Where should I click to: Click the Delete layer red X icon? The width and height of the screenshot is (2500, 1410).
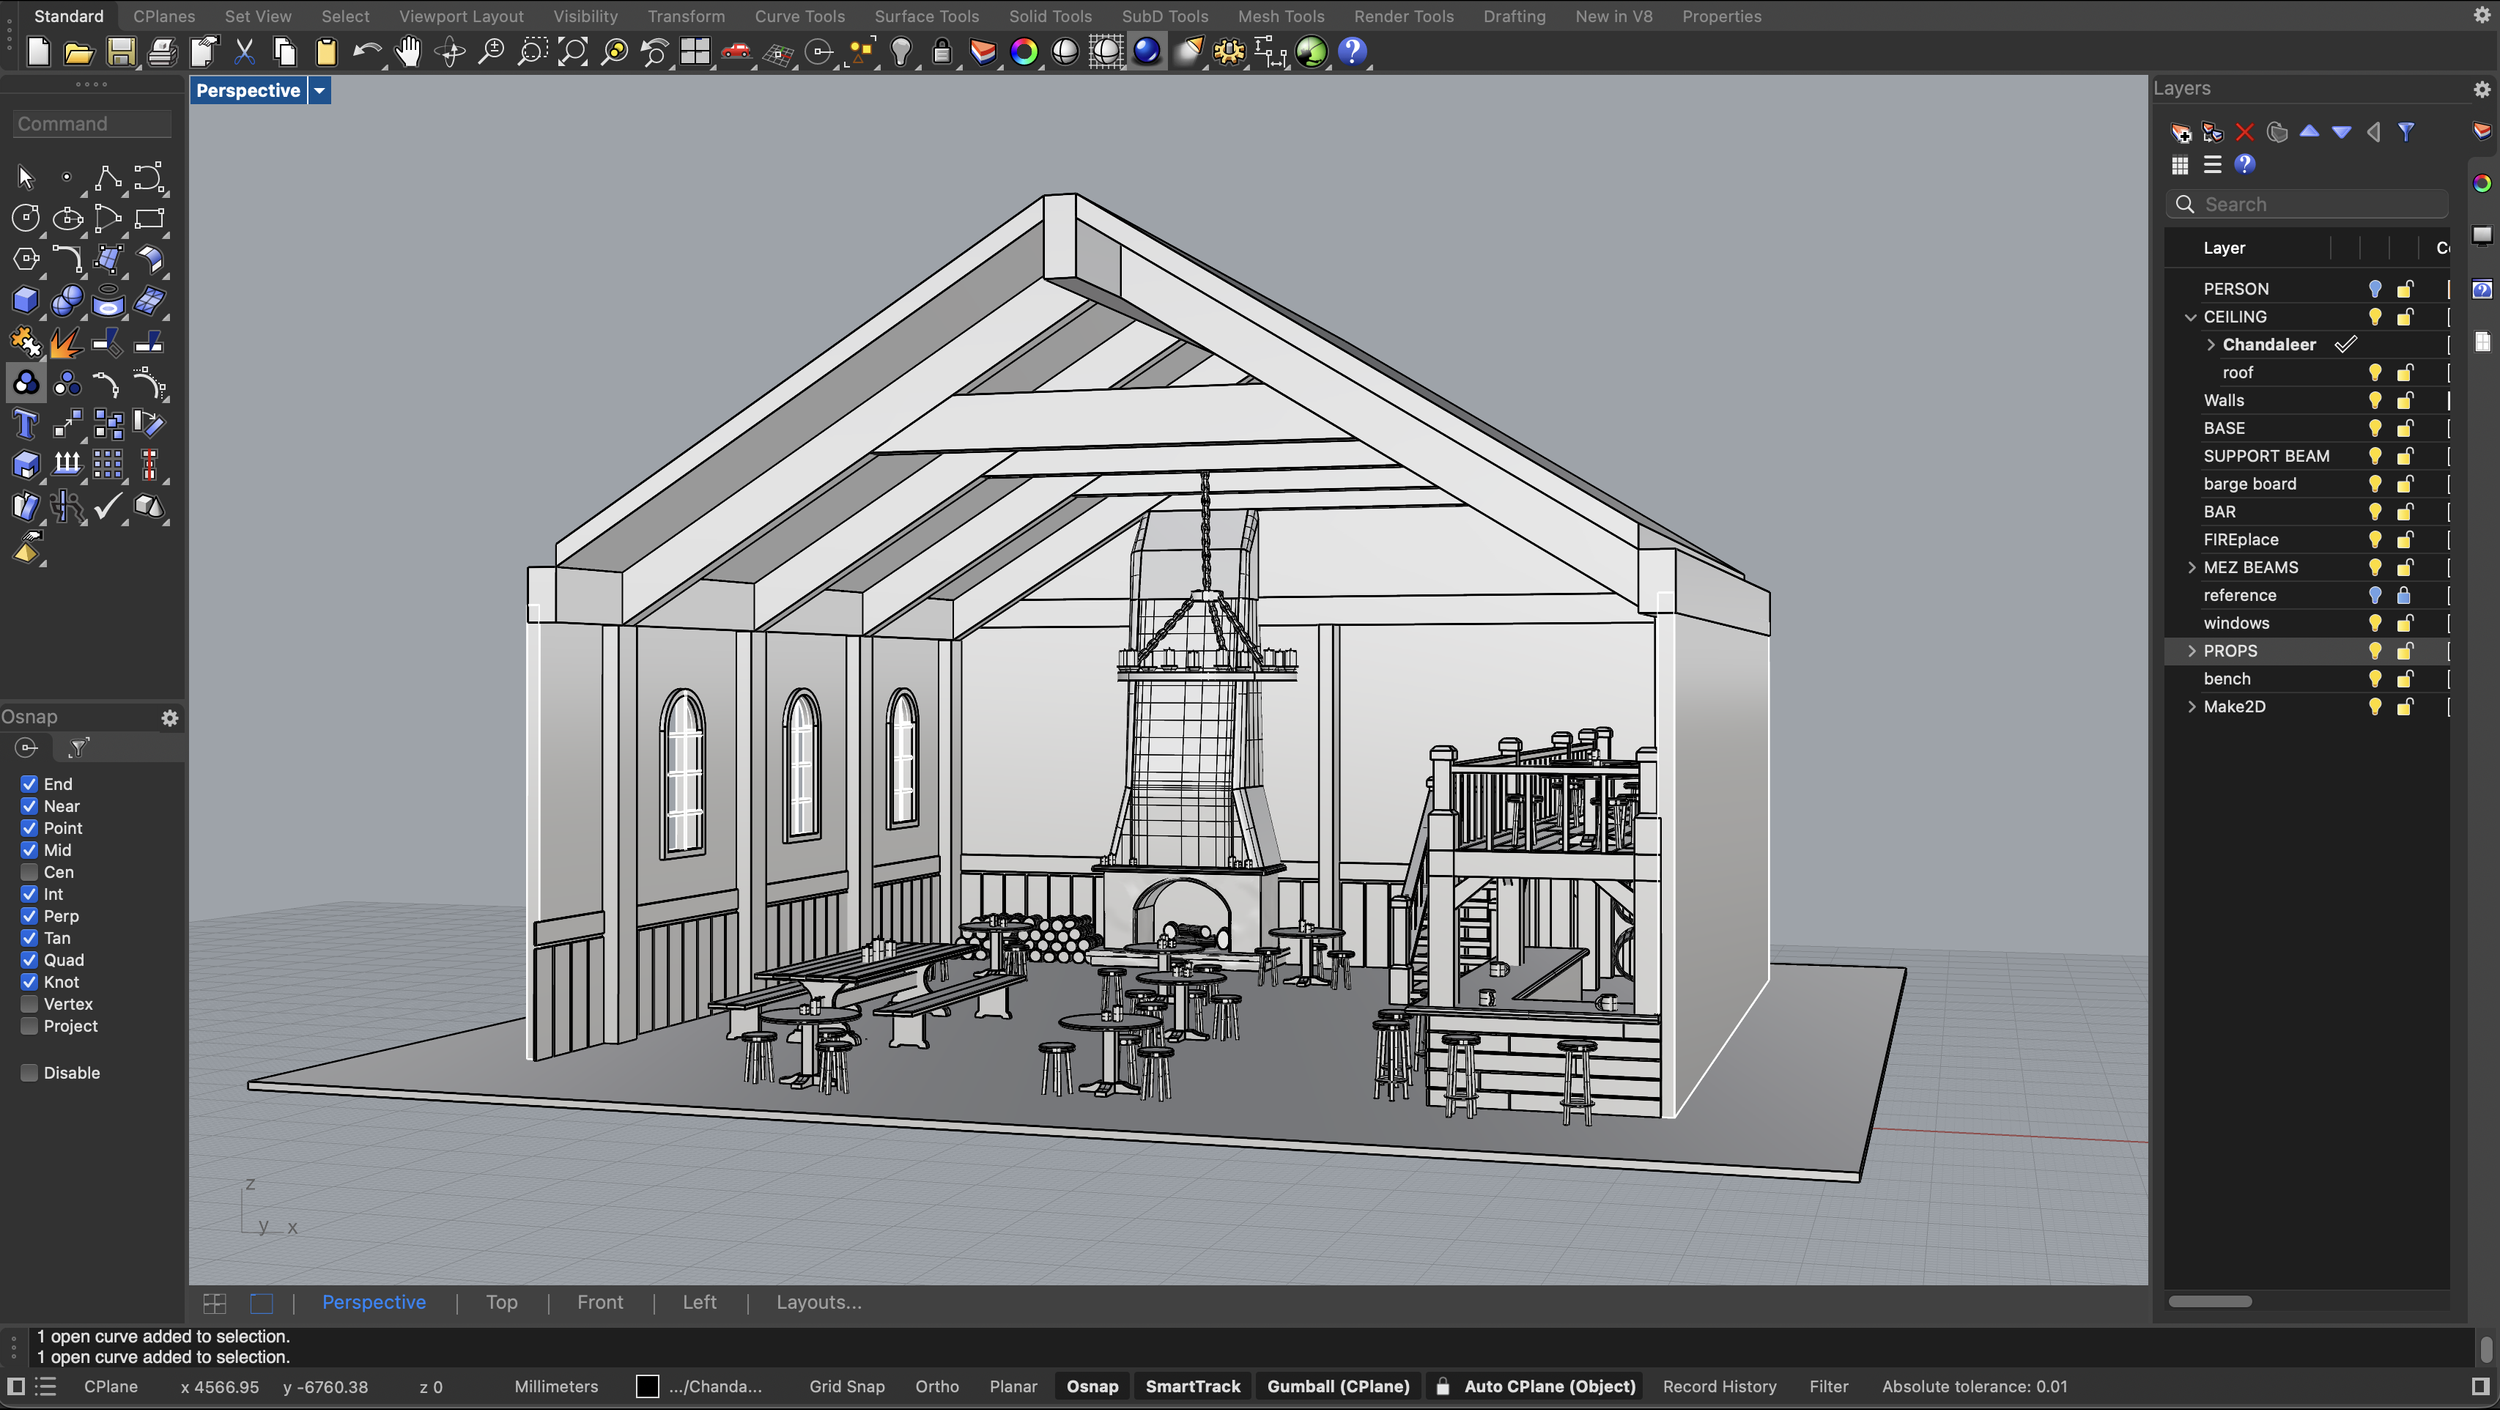2245,132
